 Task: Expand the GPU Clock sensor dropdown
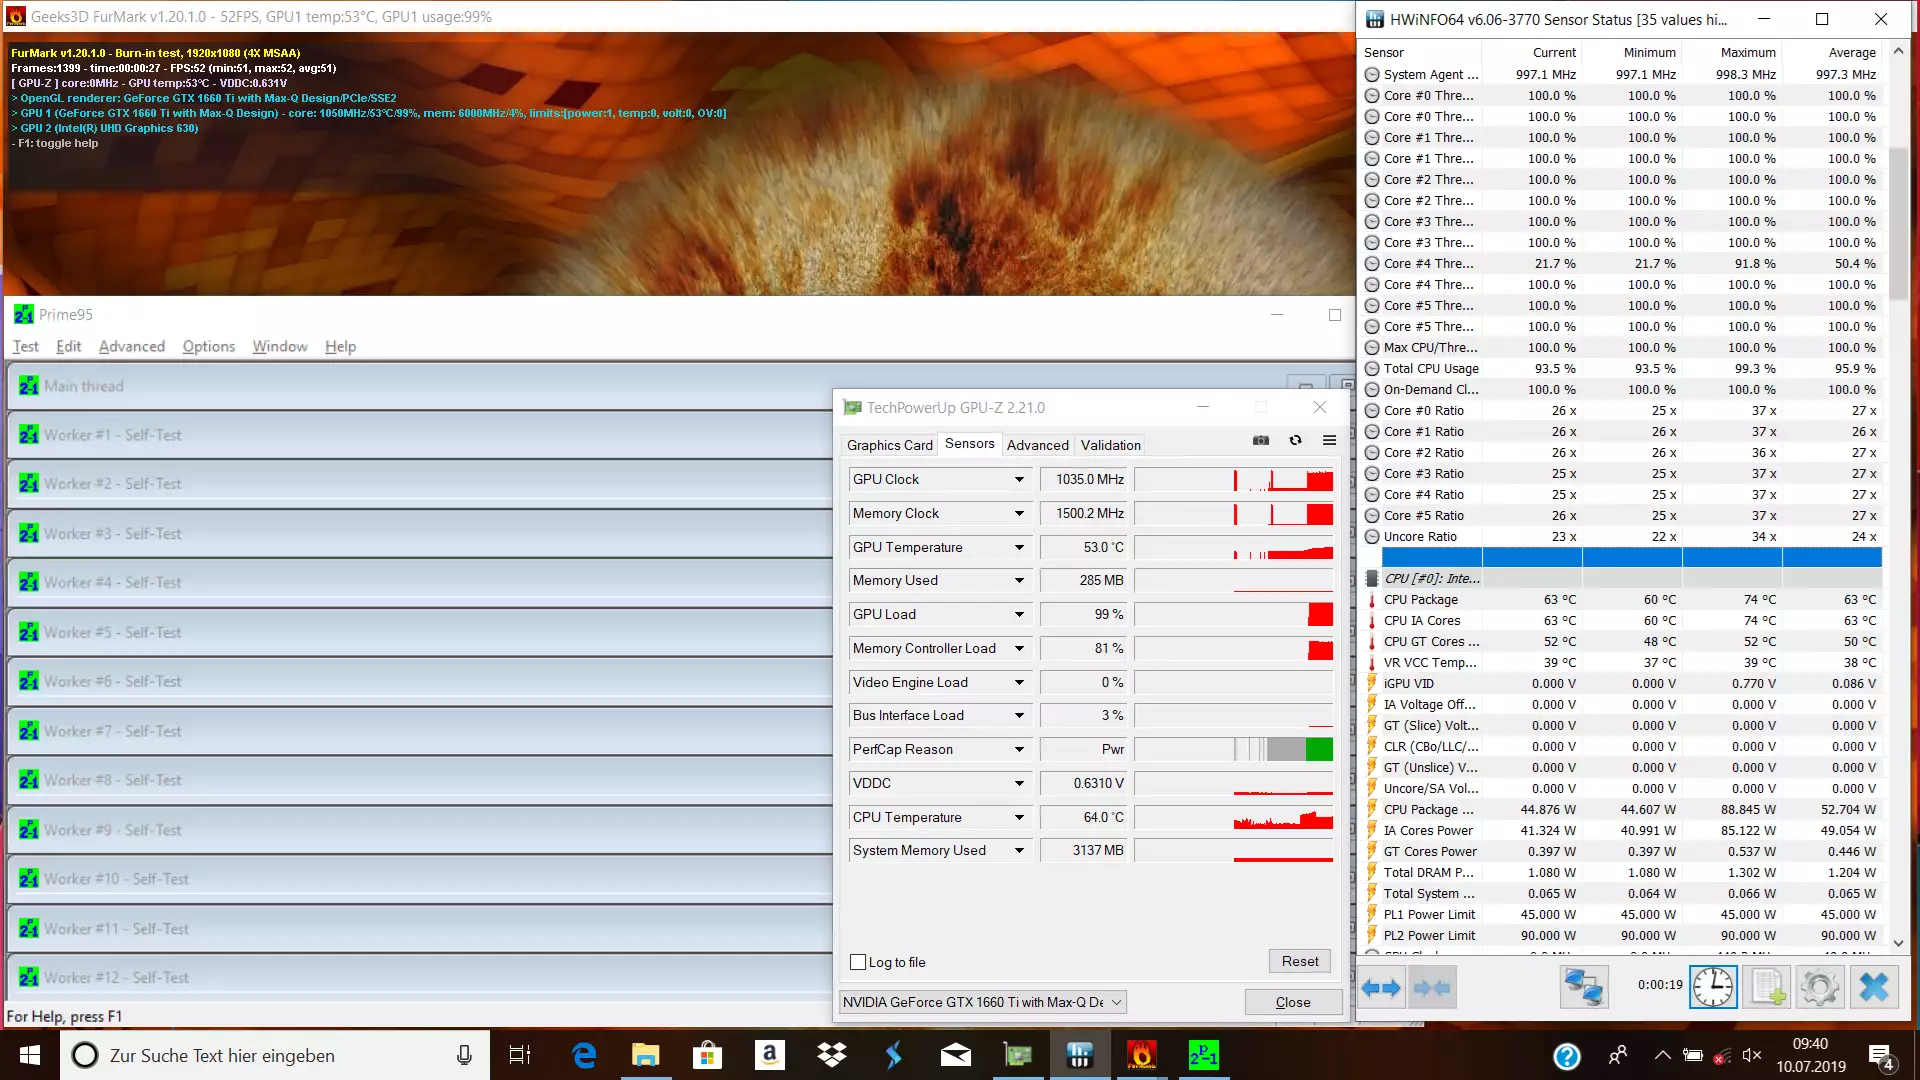pyautogui.click(x=1019, y=480)
